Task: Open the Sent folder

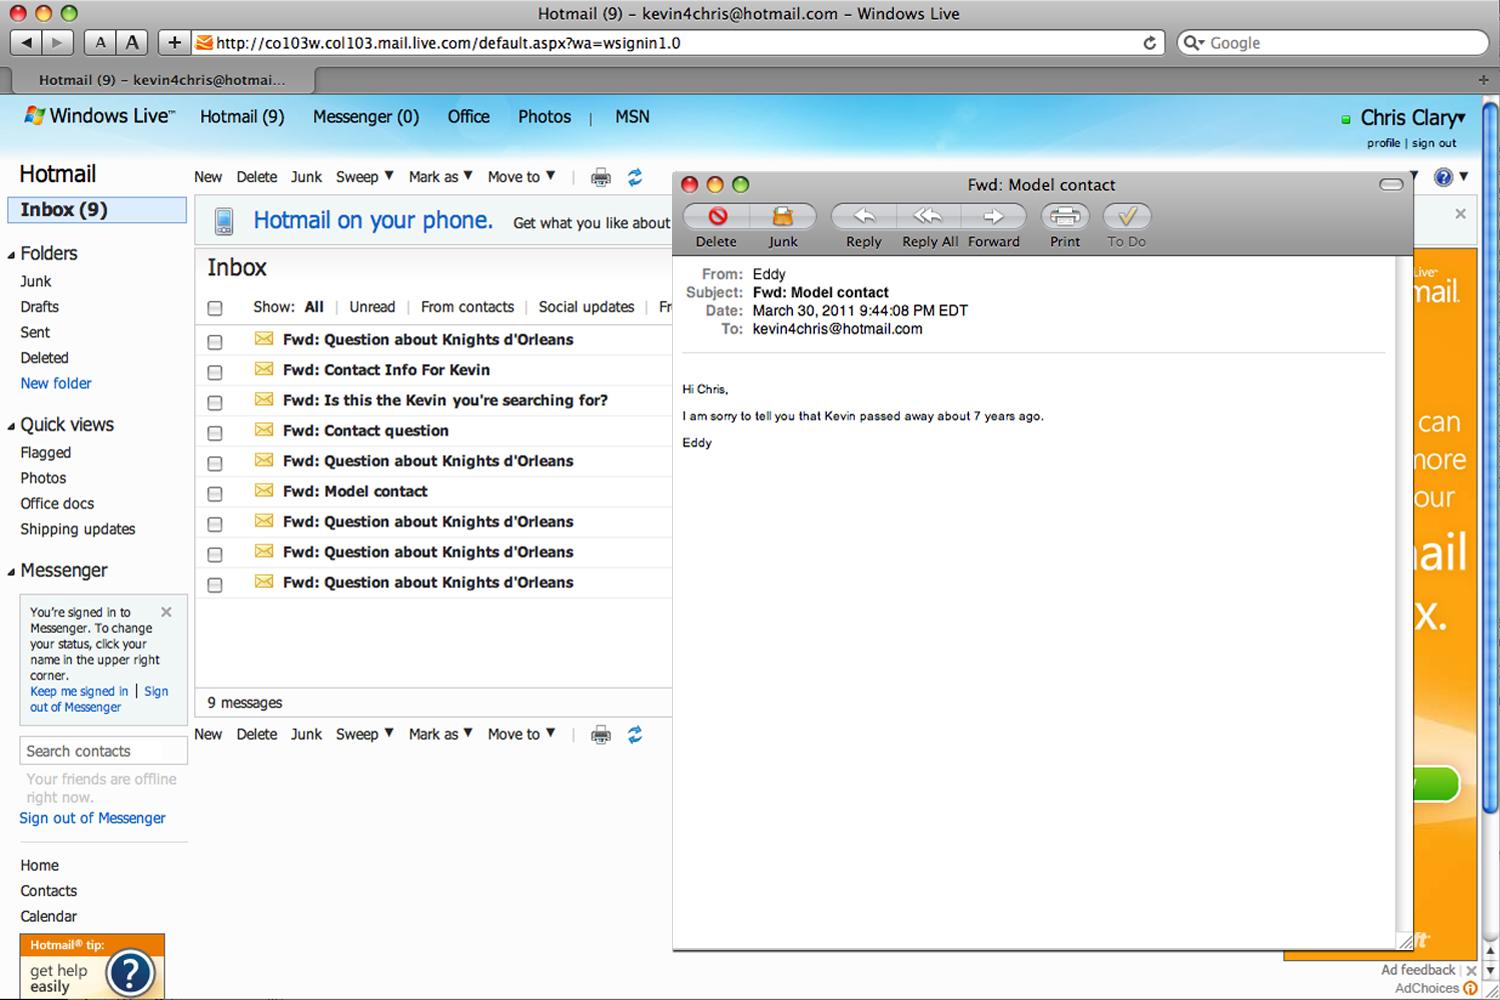Action: click(x=35, y=332)
